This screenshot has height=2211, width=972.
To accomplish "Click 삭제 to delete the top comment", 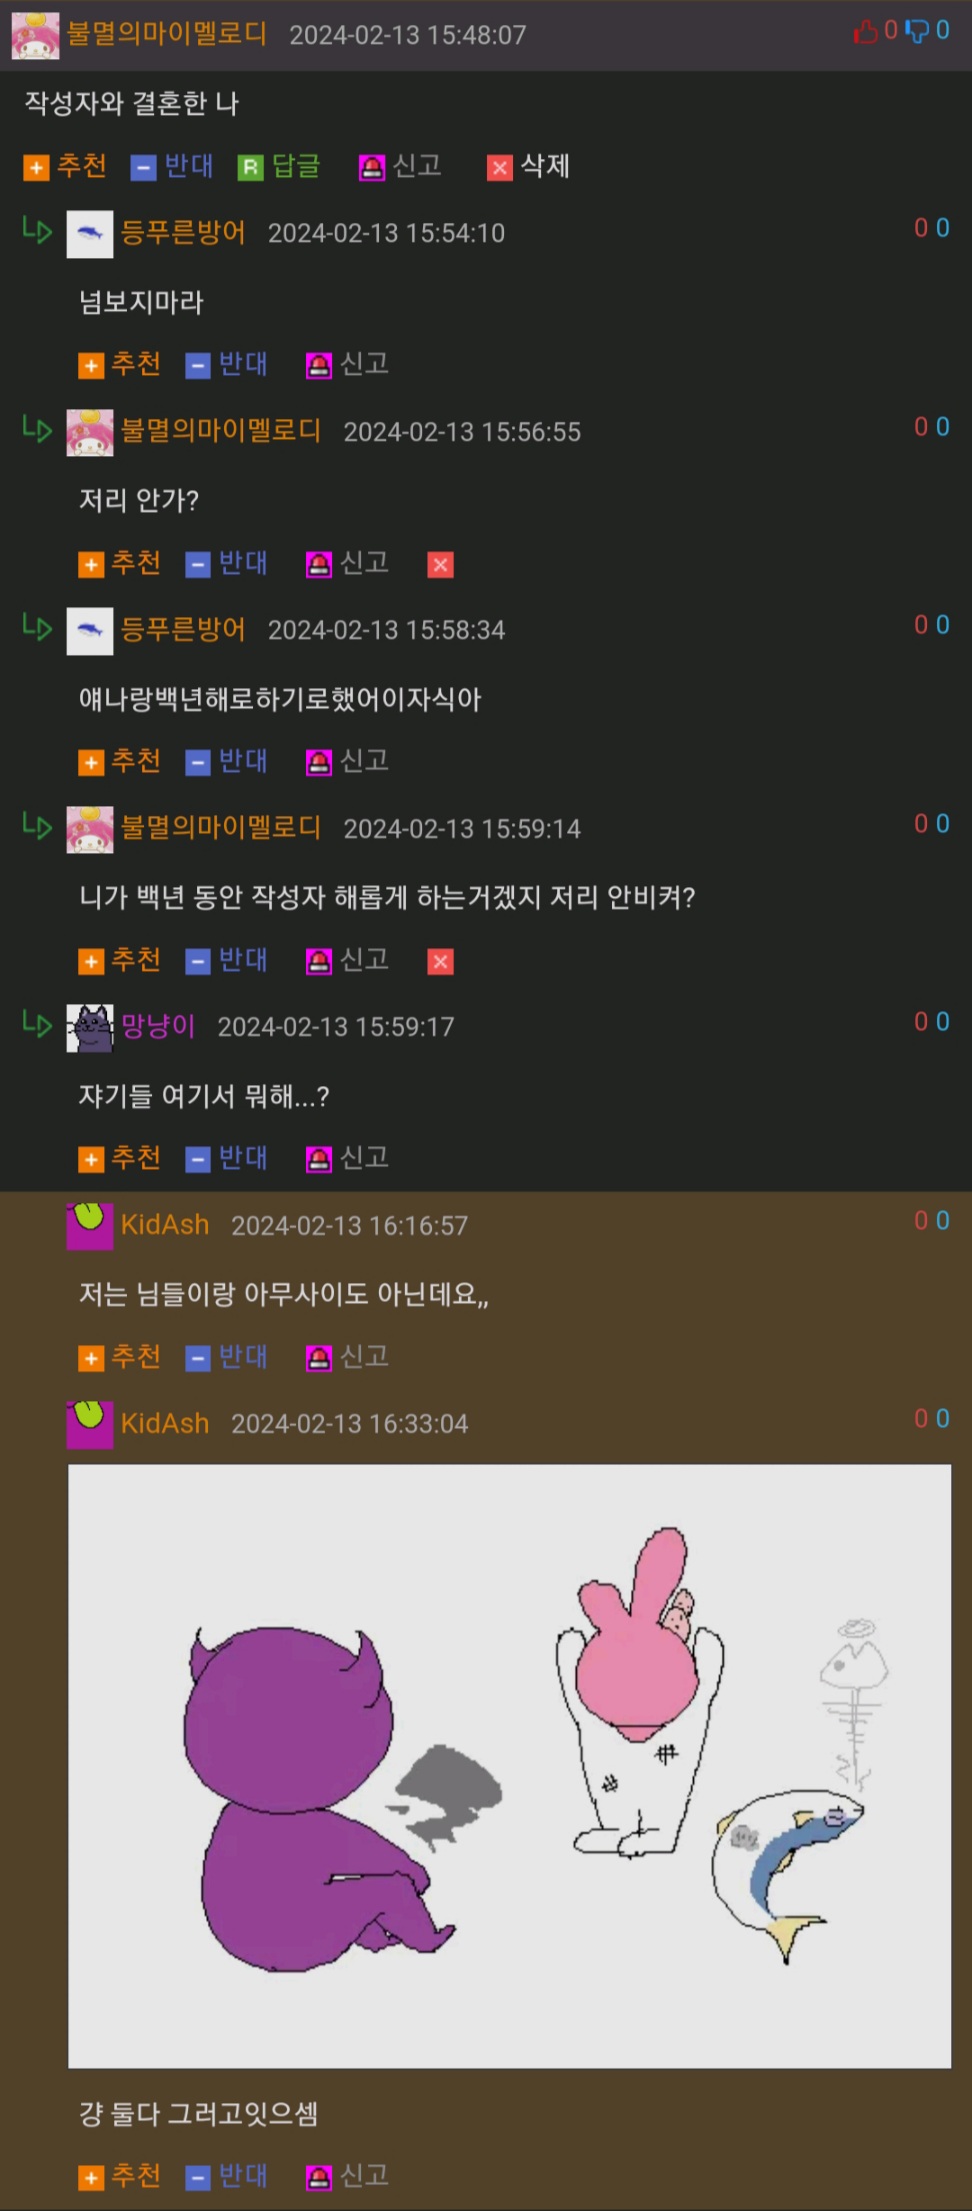I will pyautogui.click(x=528, y=166).
